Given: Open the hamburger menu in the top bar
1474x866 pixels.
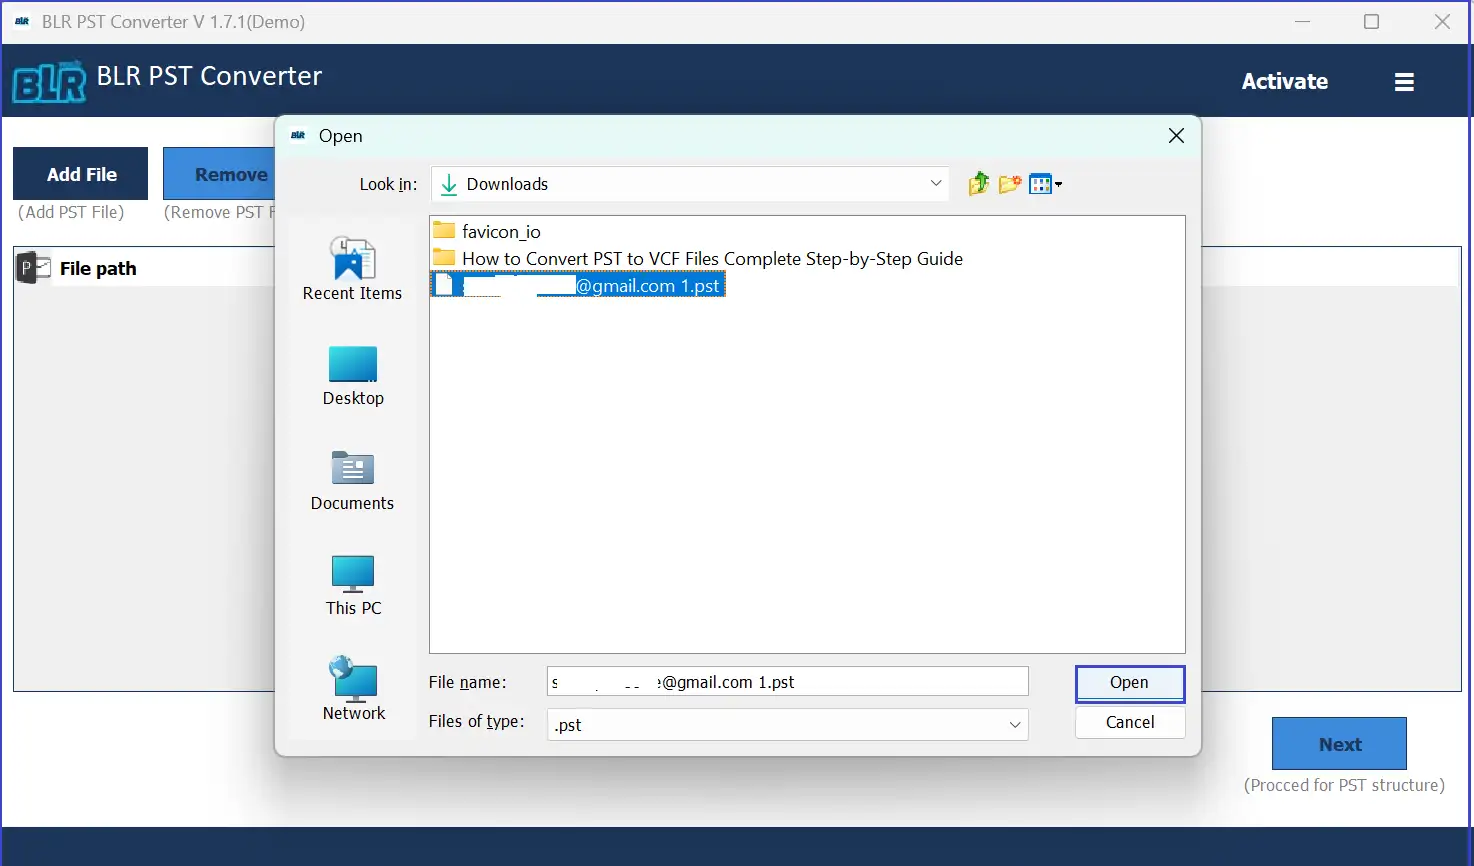Looking at the screenshot, I should click(x=1404, y=81).
